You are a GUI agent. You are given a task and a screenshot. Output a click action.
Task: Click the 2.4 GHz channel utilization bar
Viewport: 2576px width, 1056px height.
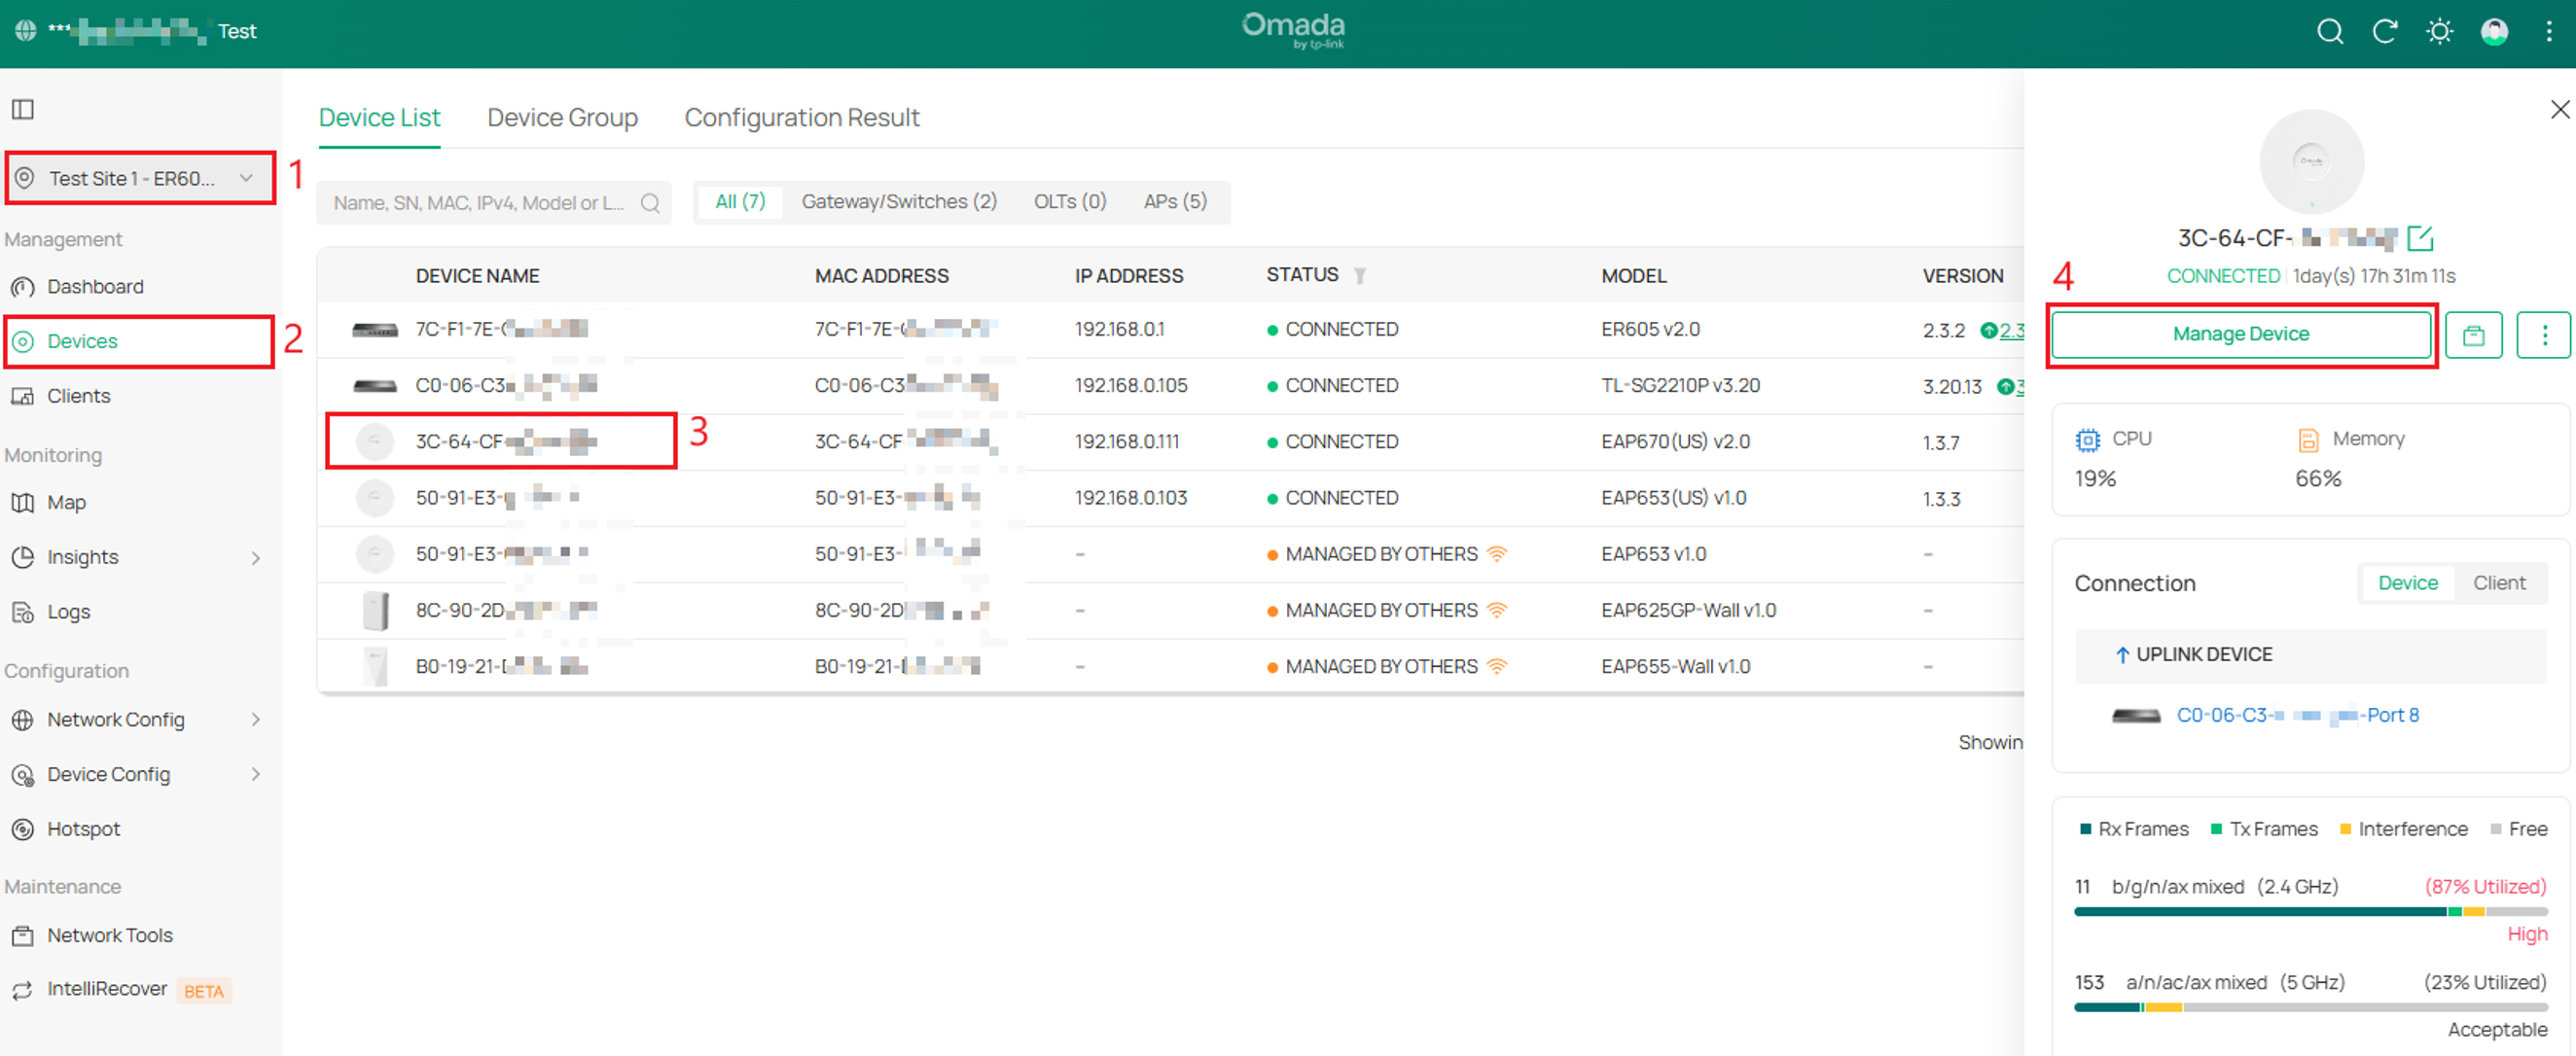[x=2310, y=912]
